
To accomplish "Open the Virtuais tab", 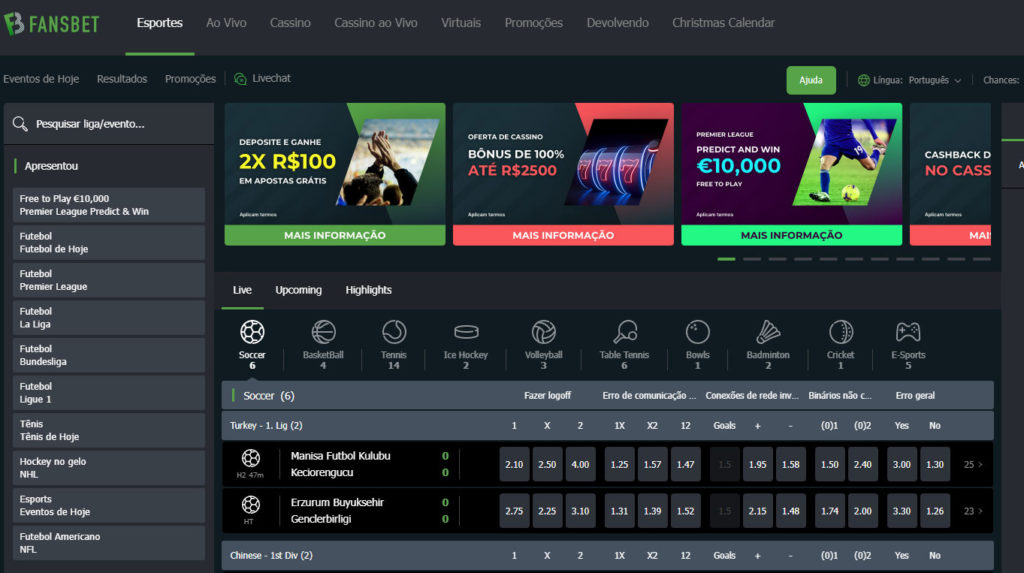I will click(460, 23).
